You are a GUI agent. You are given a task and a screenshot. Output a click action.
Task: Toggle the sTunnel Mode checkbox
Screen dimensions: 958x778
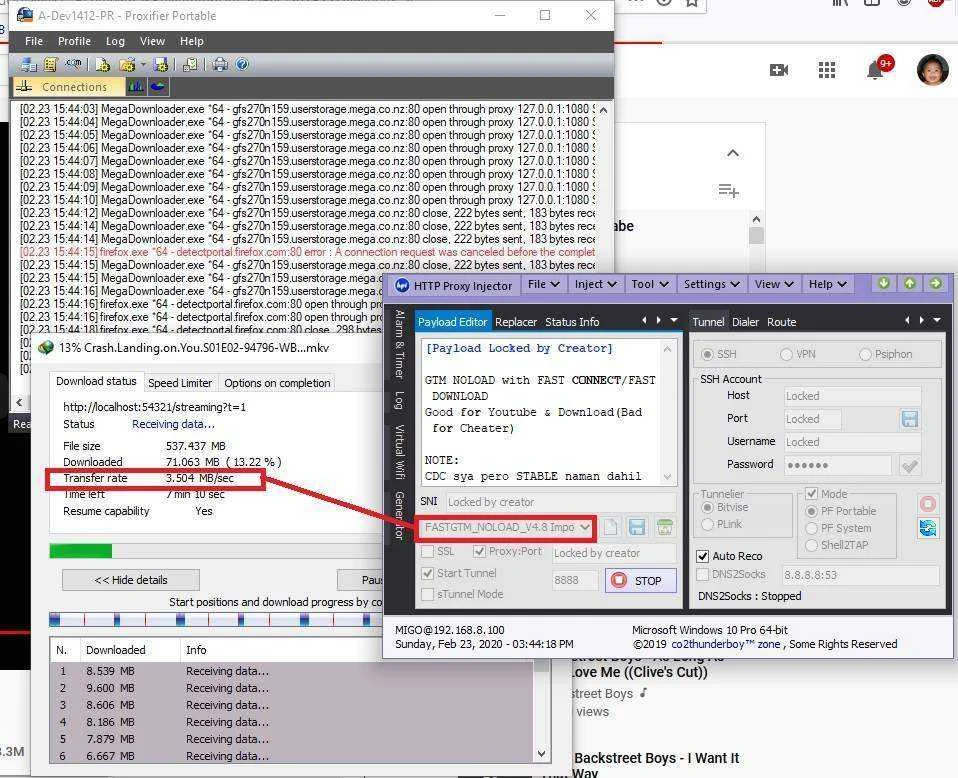pyautogui.click(x=428, y=594)
